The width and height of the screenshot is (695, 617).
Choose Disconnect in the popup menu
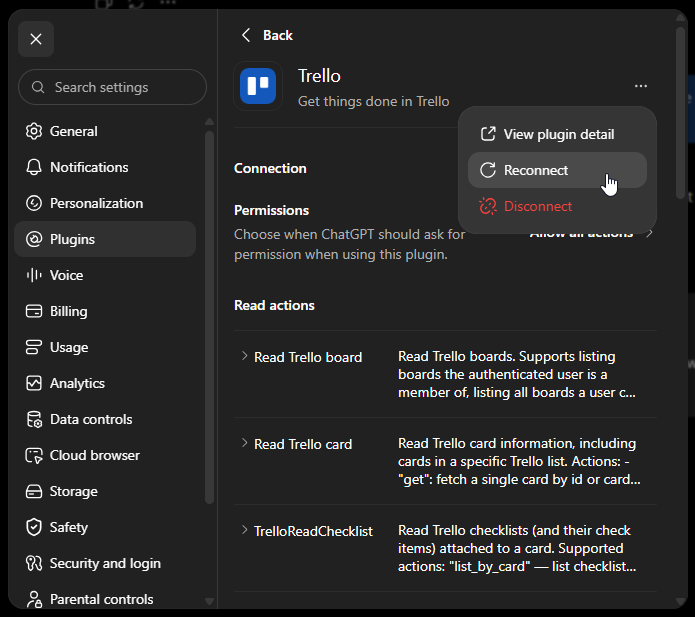point(557,206)
